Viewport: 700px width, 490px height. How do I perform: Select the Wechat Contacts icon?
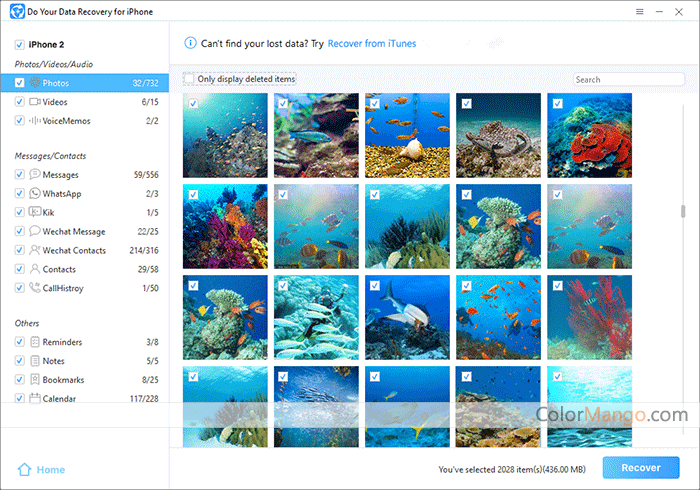35,250
